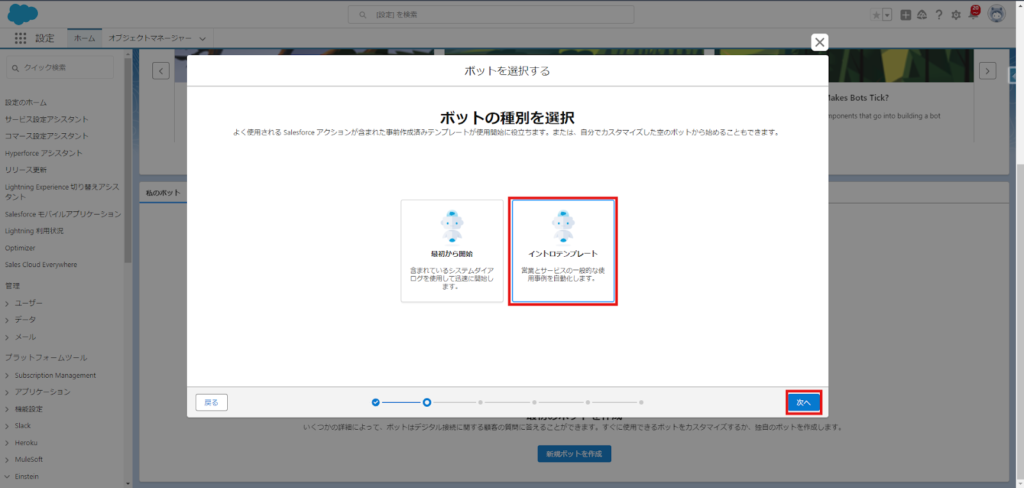Click the プラットフォームツール section heading
This screenshot has width=1024, height=488.
pos(46,357)
